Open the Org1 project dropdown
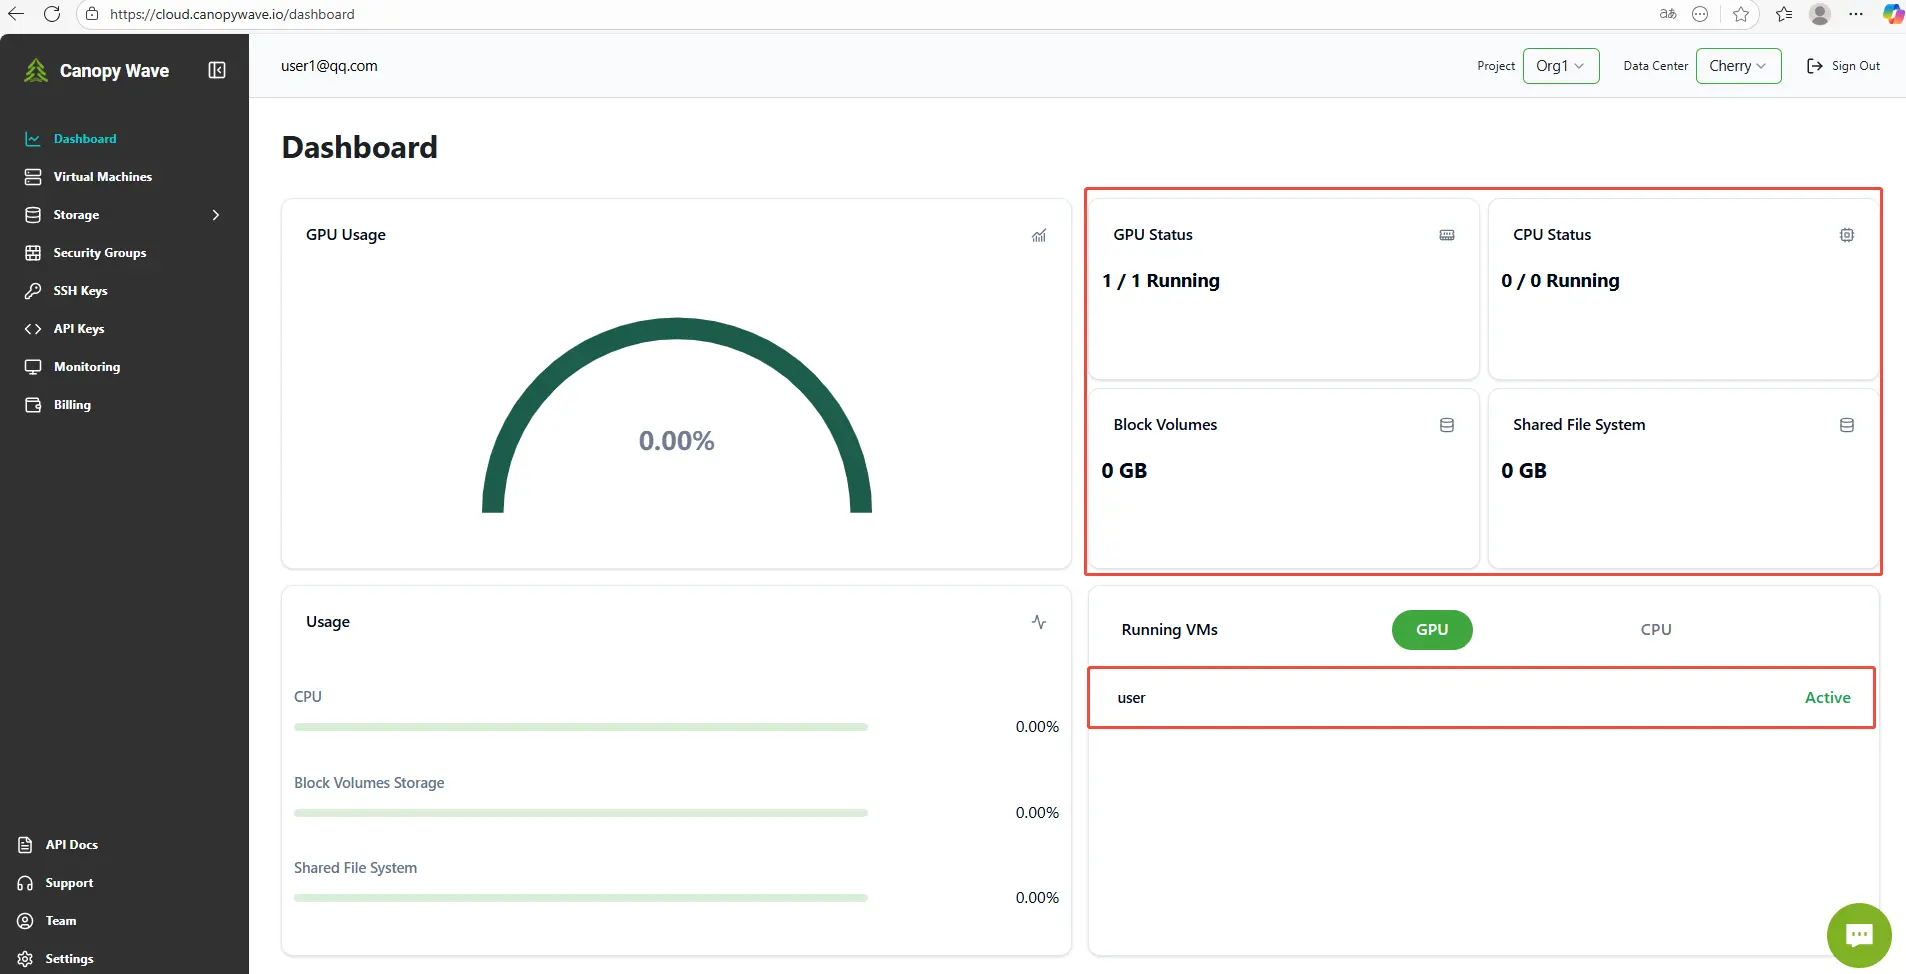Image resolution: width=1906 pixels, height=974 pixels. pyautogui.click(x=1560, y=66)
